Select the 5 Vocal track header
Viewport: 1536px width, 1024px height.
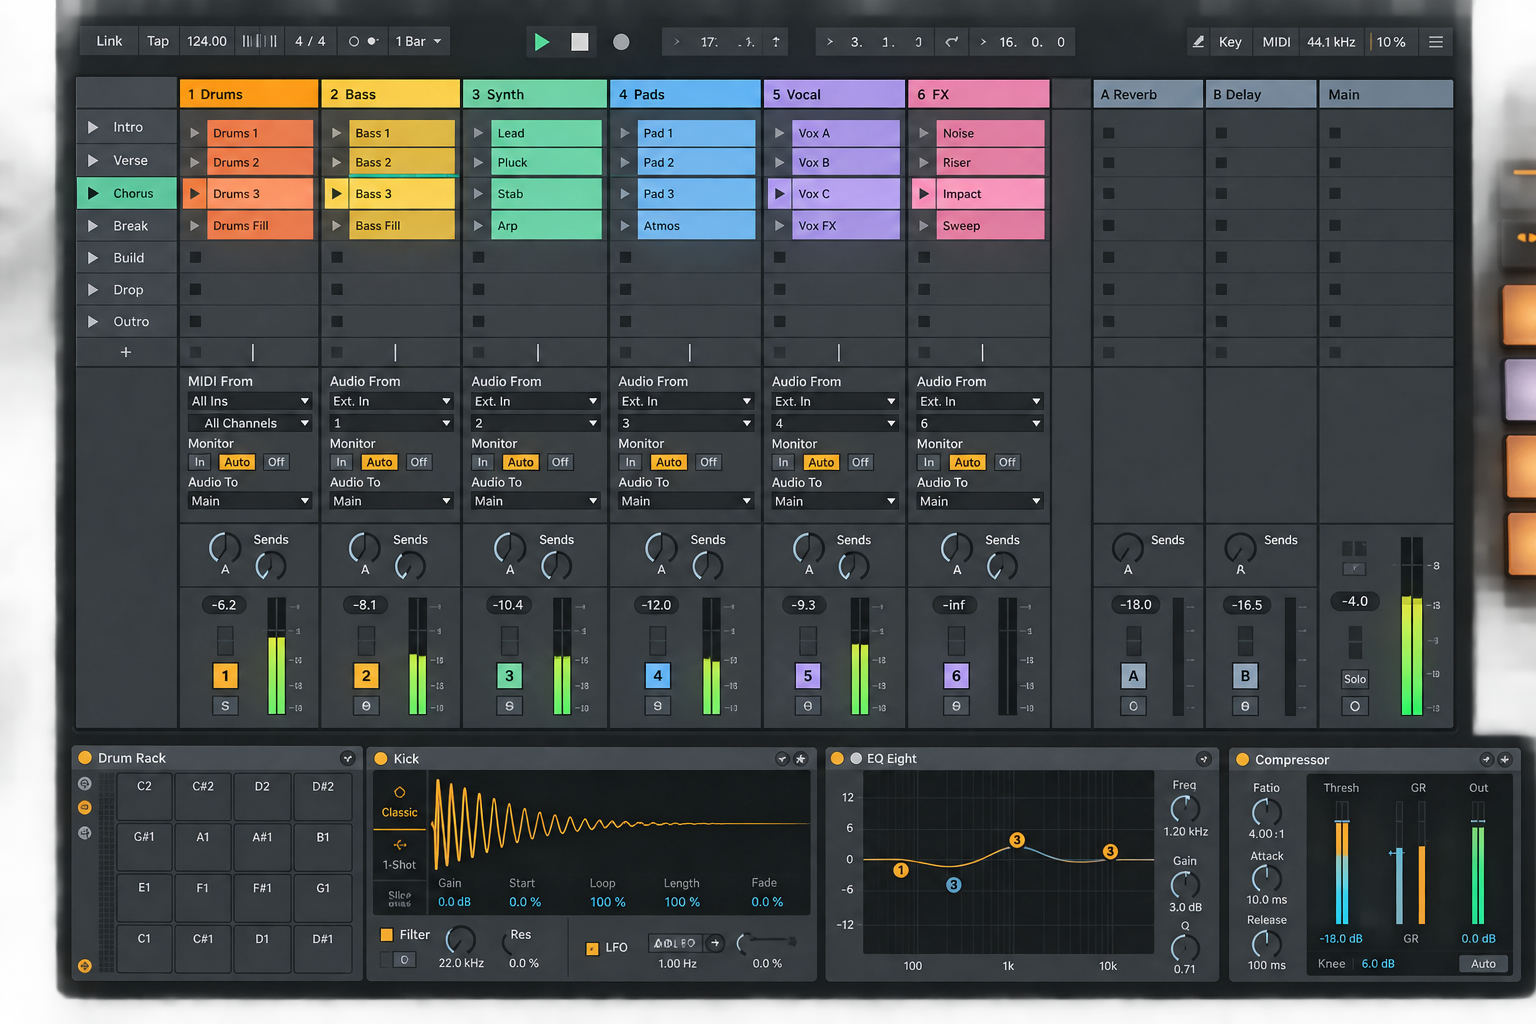[x=834, y=94]
